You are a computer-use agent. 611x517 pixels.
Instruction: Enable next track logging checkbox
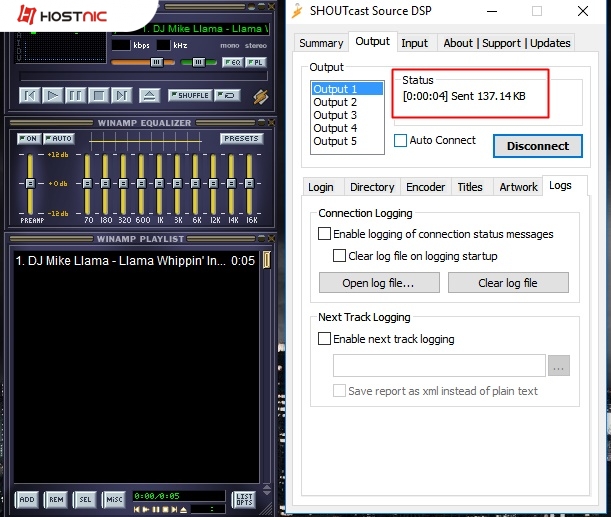coord(325,339)
